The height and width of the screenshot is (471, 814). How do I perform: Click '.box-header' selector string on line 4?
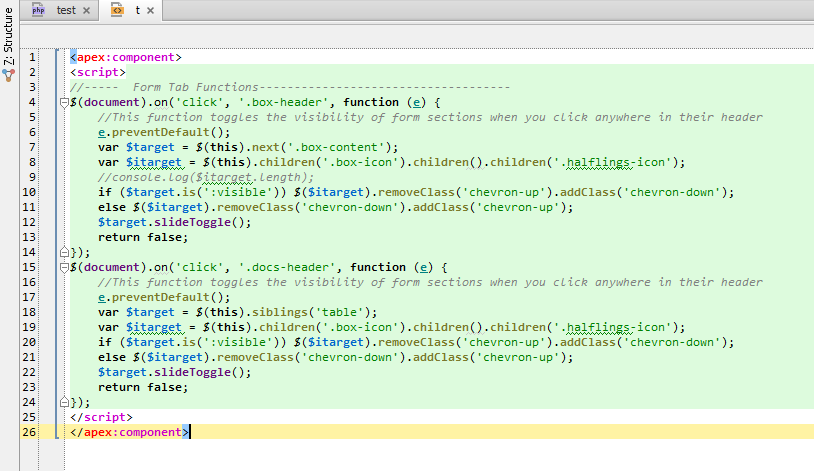283,102
